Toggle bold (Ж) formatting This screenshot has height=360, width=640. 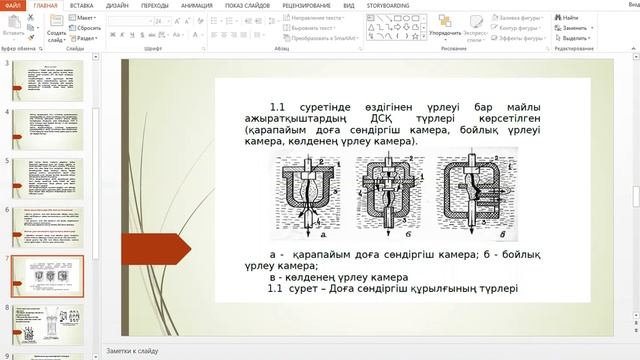click(113, 35)
